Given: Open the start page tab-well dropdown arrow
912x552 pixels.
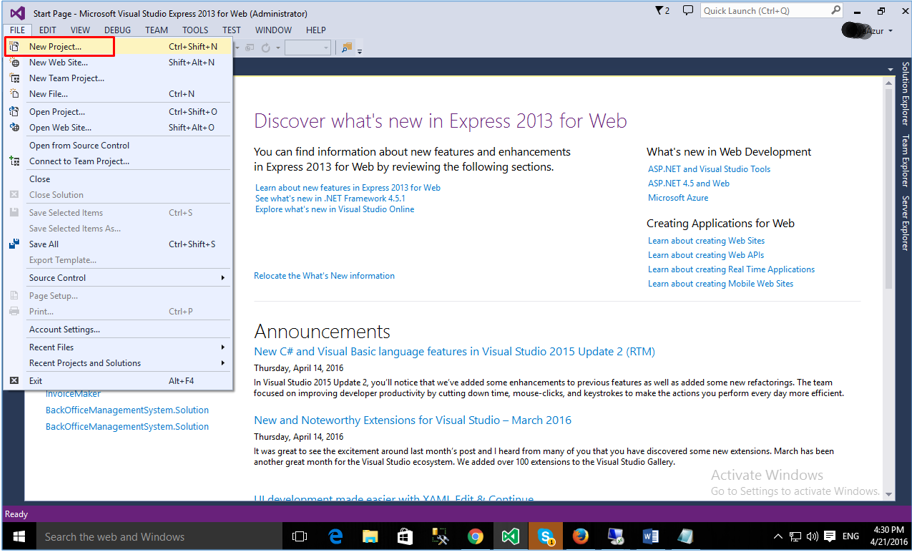Looking at the screenshot, I should [890, 69].
